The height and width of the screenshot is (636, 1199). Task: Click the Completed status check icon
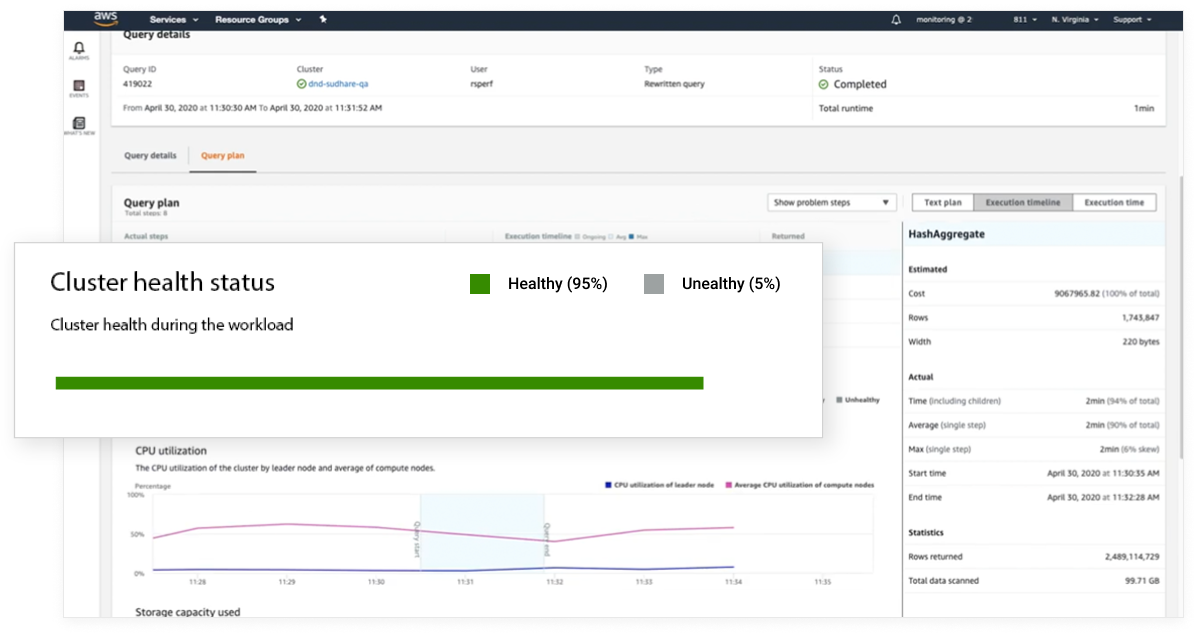824,85
